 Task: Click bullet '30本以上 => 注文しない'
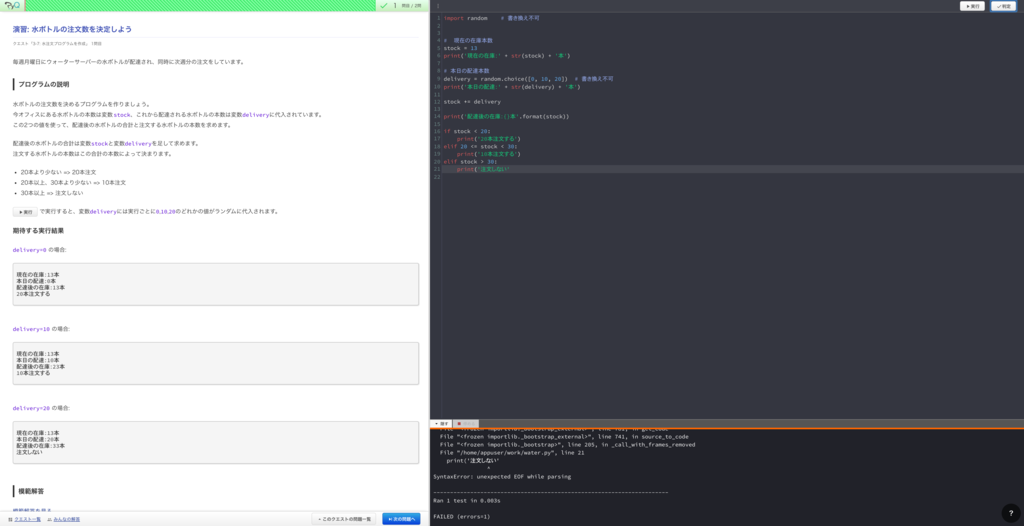click(x=52, y=193)
